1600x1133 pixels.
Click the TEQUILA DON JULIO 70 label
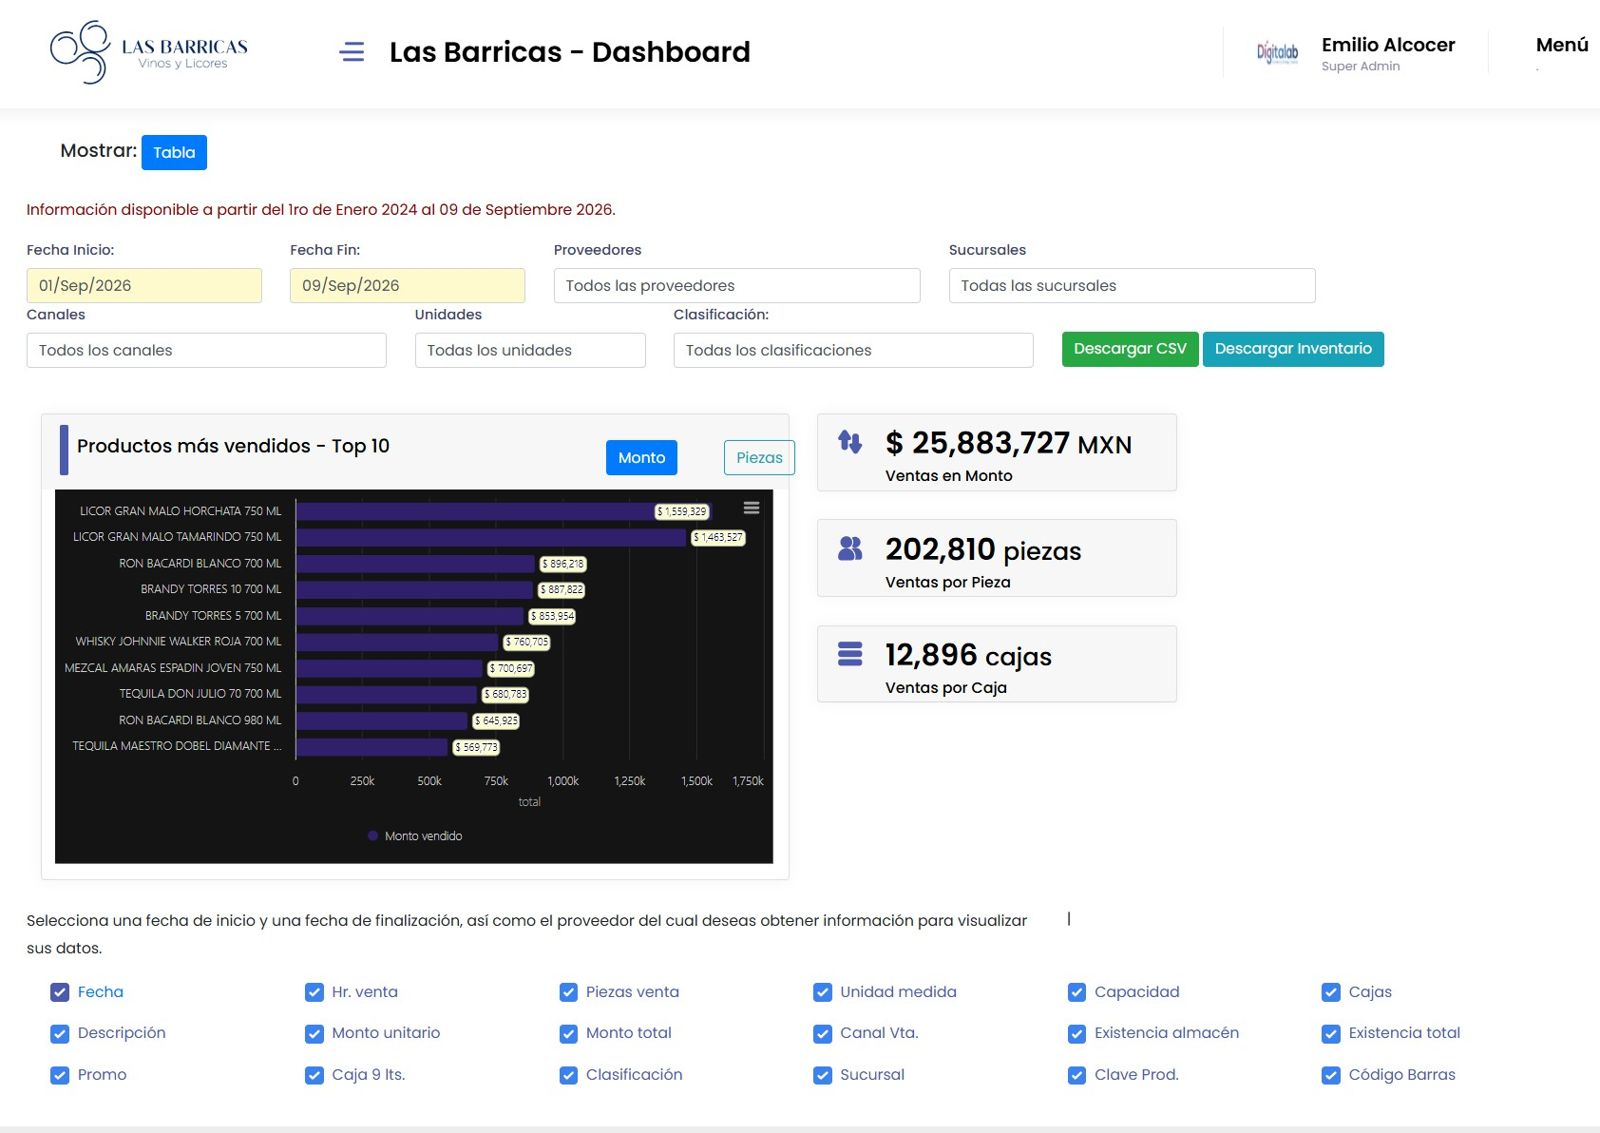200,693
